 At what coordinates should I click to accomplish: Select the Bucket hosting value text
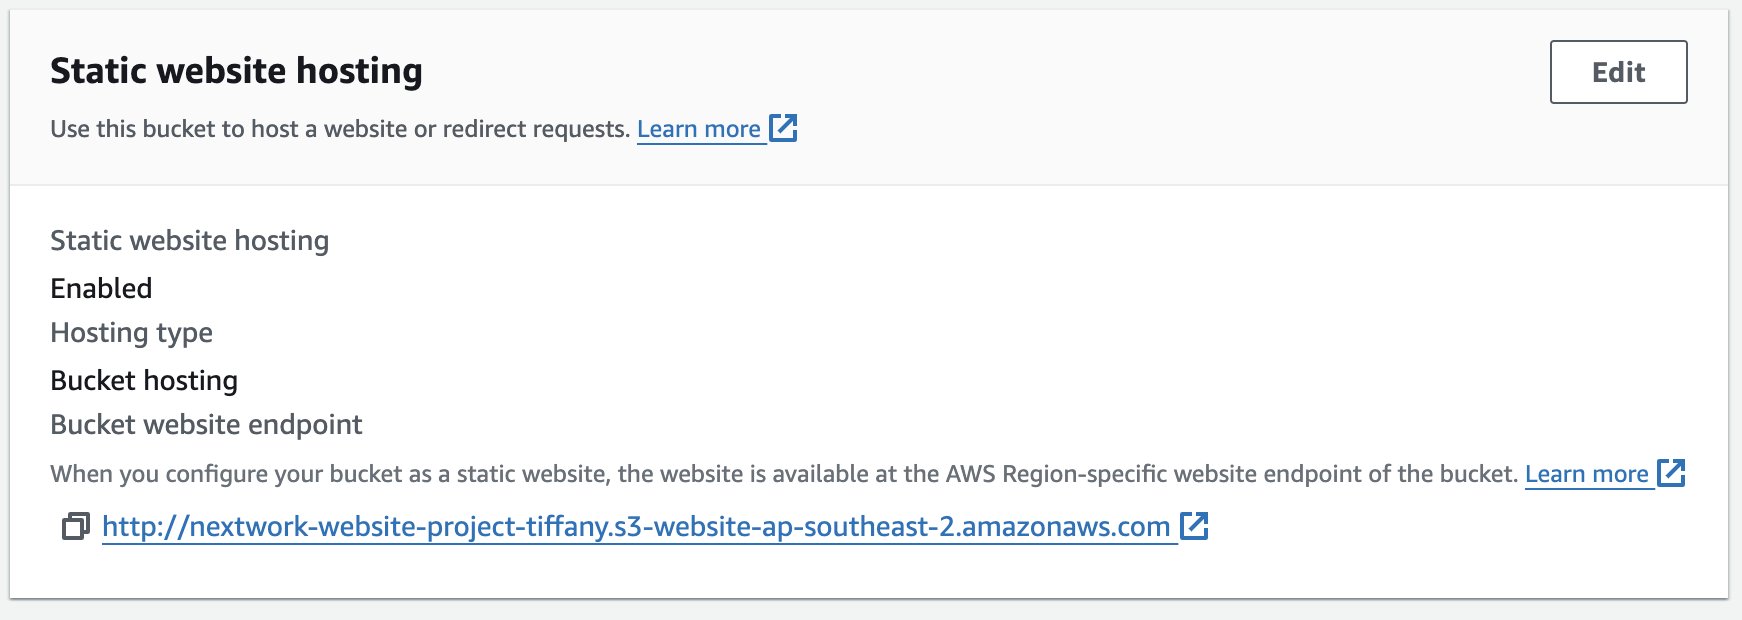144,381
